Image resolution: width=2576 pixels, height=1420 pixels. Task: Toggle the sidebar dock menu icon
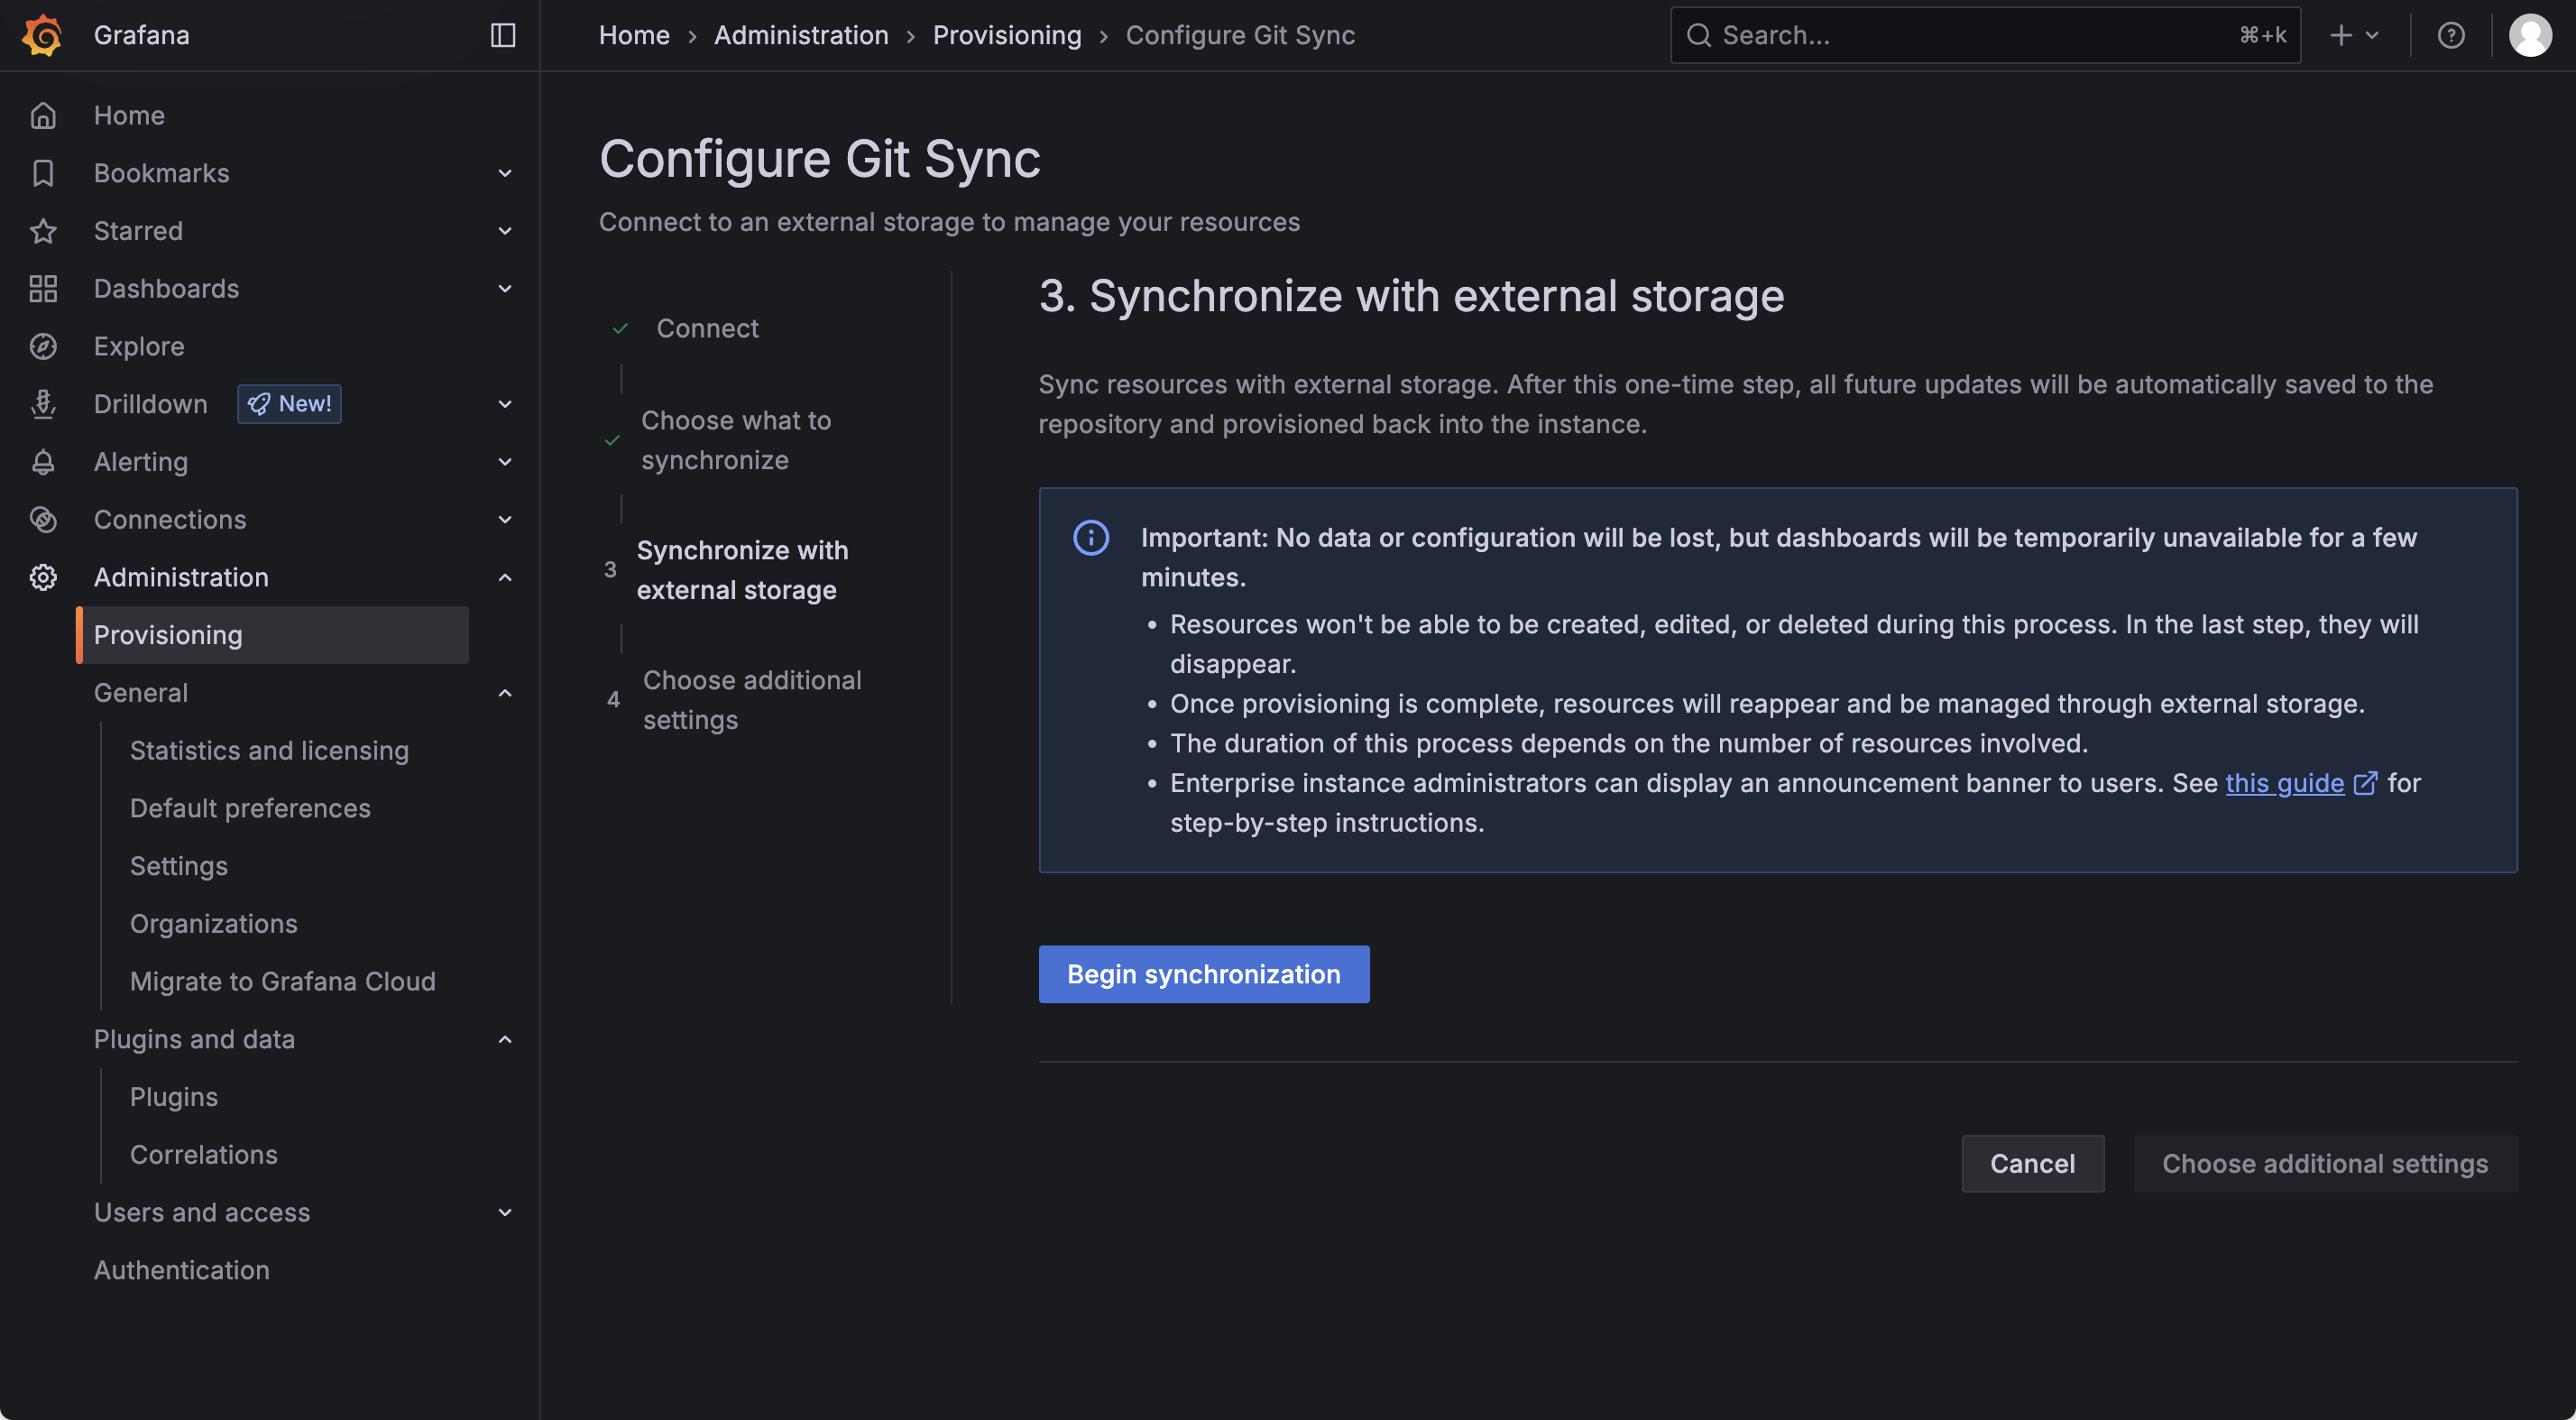(503, 35)
